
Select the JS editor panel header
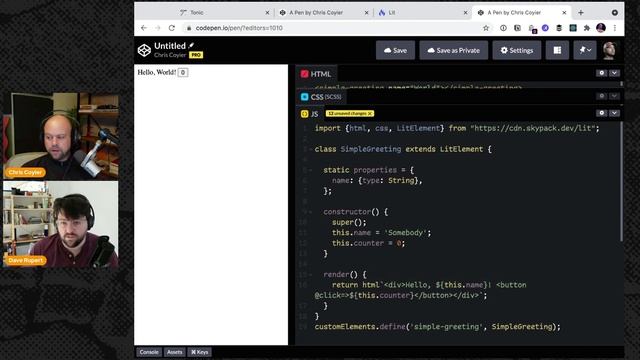coord(309,114)
